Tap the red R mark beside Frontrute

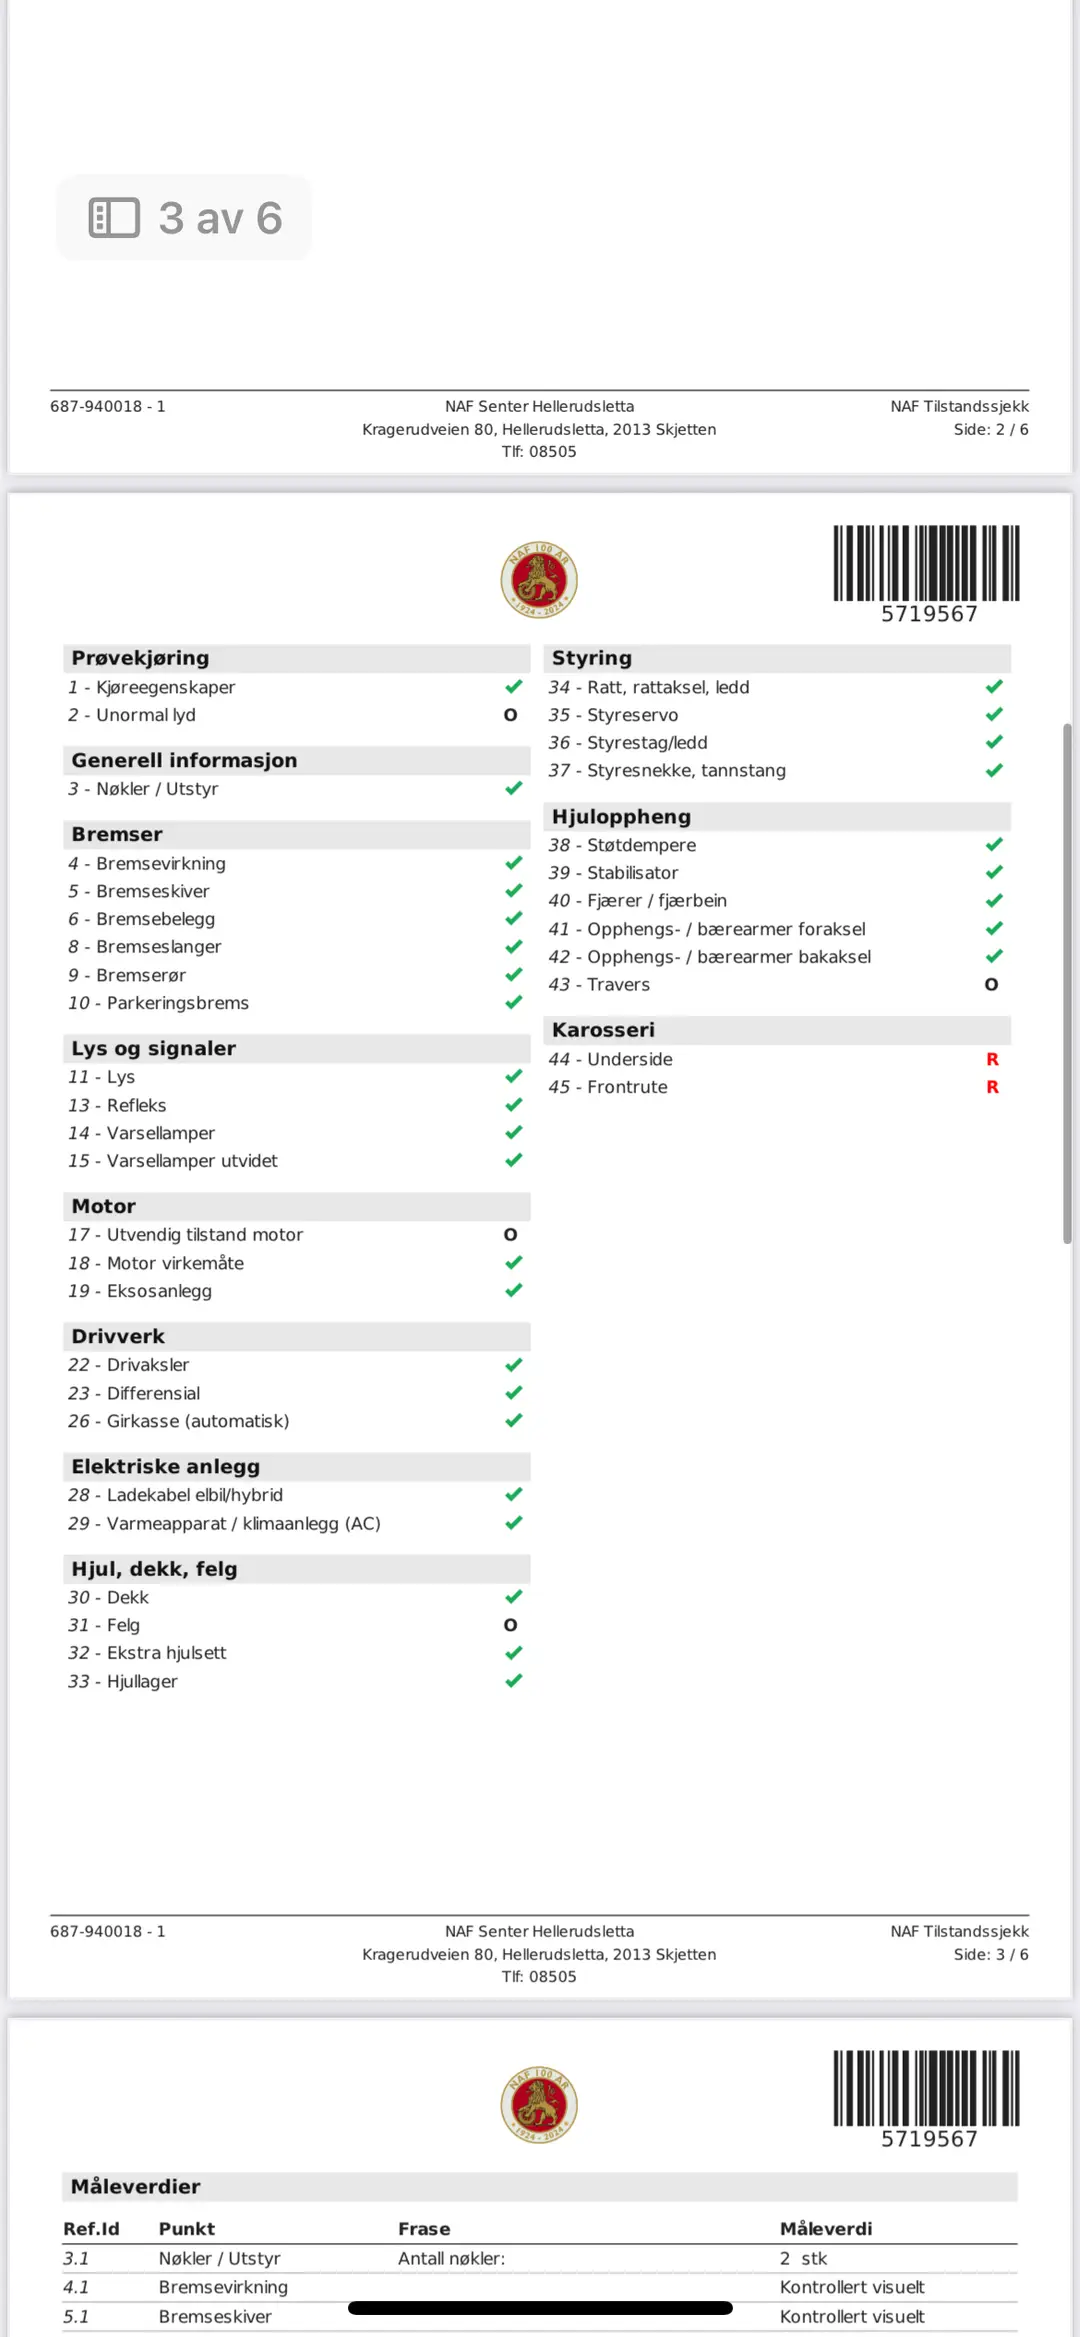pos(992,1087)
